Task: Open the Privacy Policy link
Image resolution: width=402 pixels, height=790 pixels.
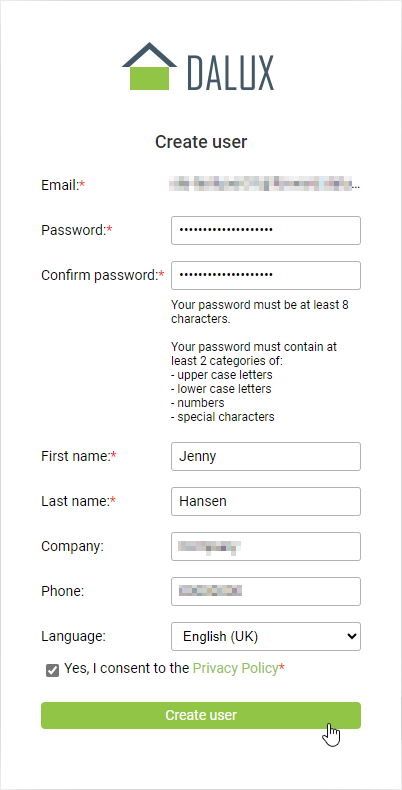Action: pyautogui.click(x=235, y=669)
